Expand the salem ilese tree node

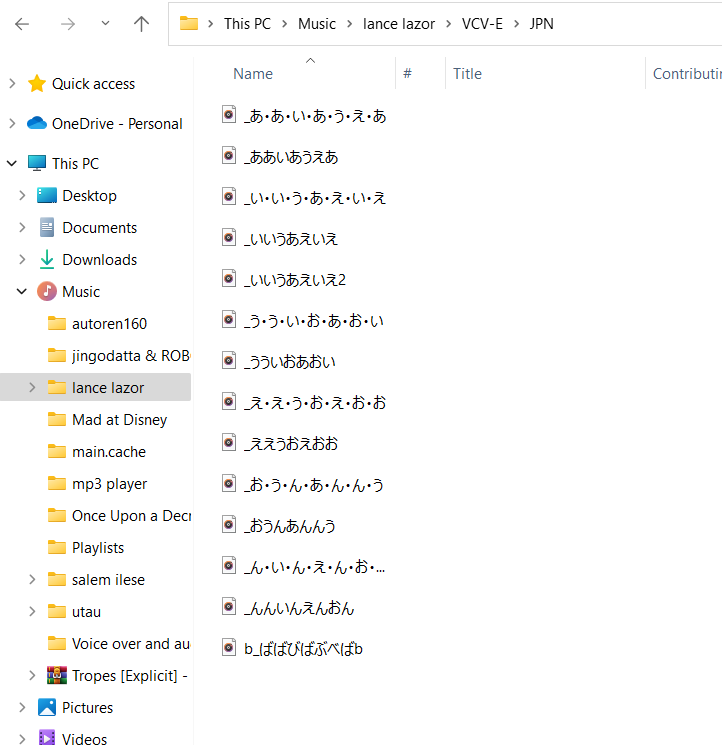tap(32, 580)
